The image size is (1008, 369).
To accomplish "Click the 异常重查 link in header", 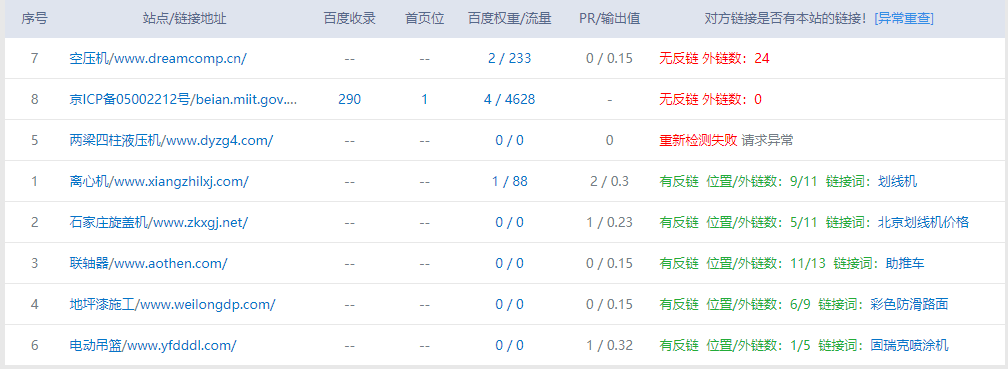I will coord(904,19).
